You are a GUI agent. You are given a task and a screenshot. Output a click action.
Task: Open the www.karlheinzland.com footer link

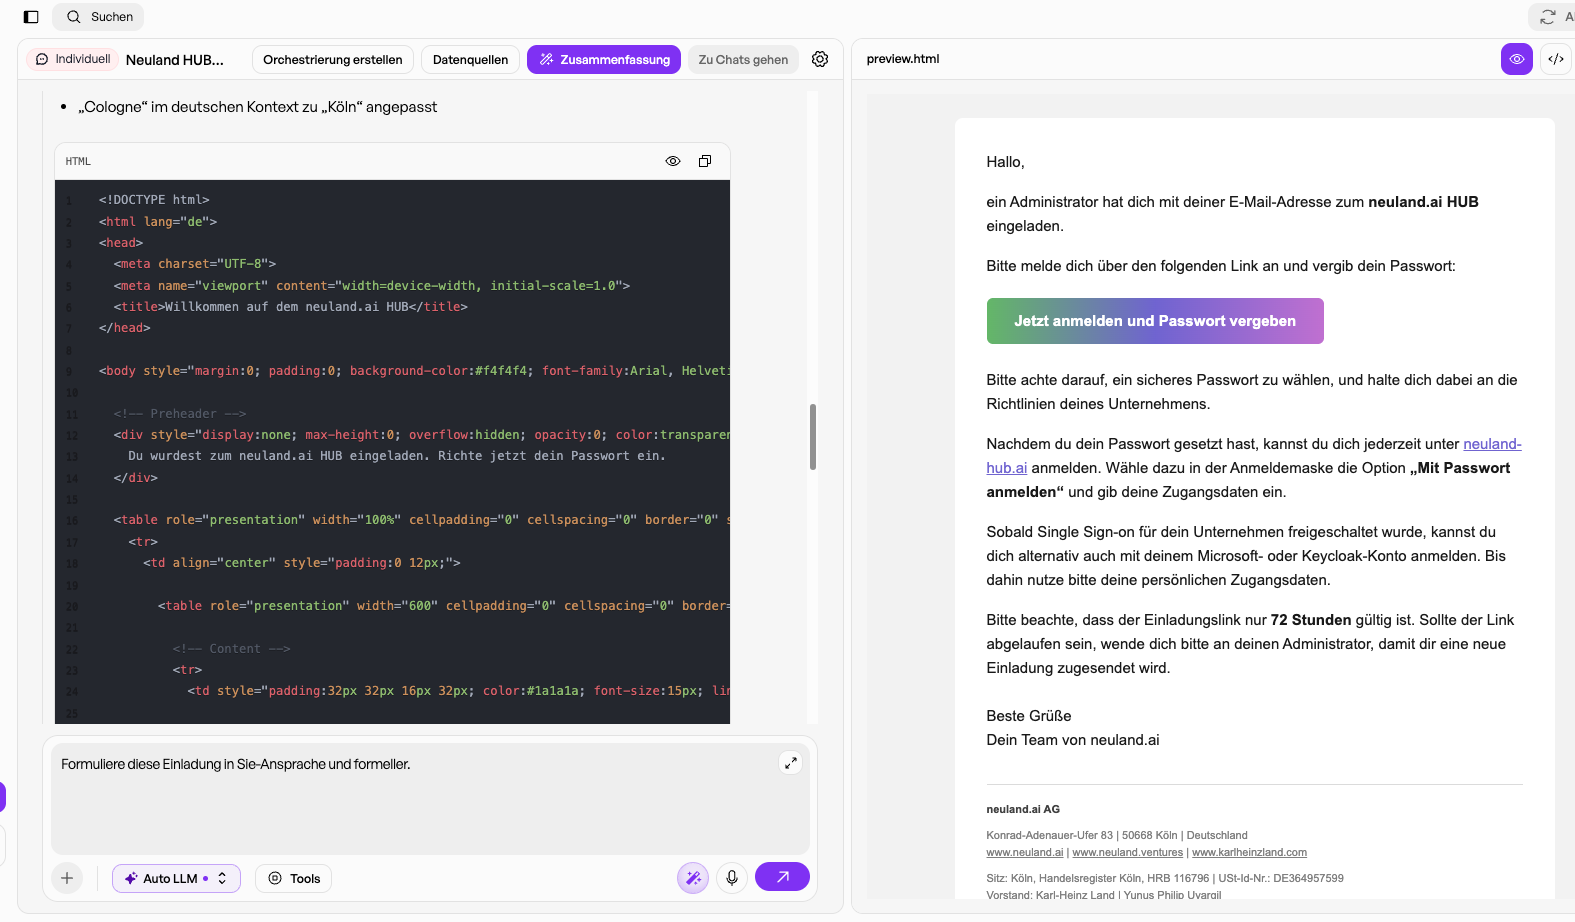pos(1249,853)
